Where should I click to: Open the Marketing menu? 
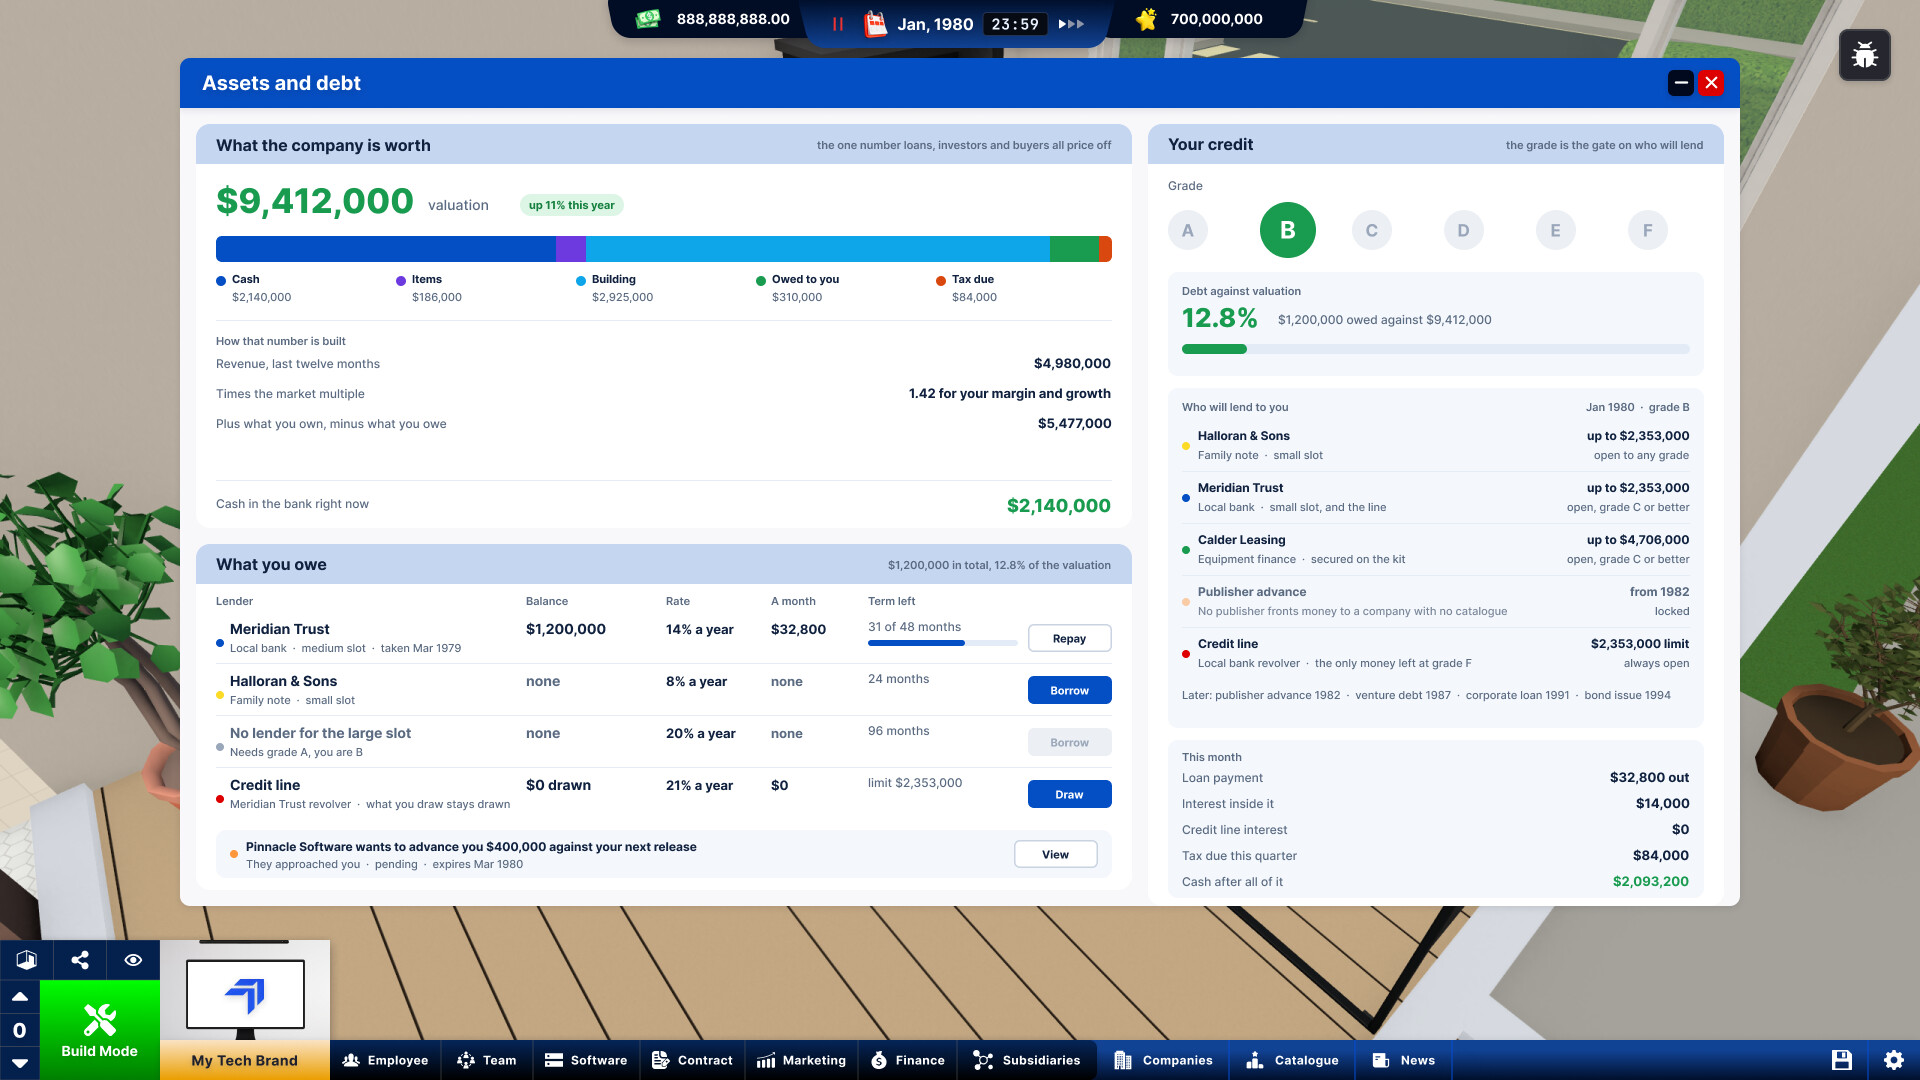click(x=801, y=1060)
